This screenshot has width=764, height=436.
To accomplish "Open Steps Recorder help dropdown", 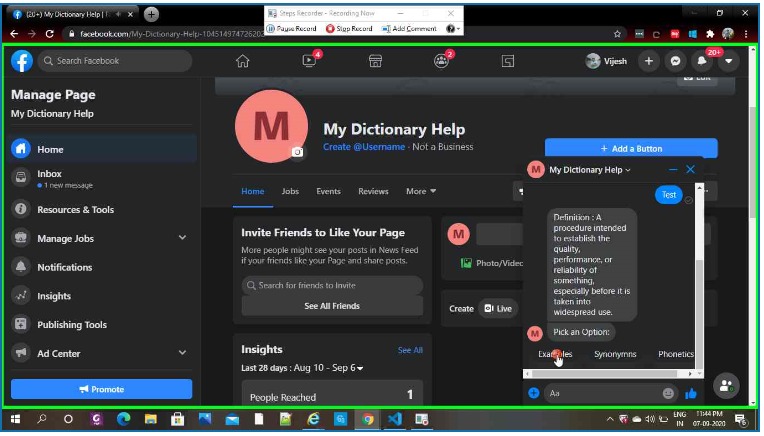I will [453, 29].
